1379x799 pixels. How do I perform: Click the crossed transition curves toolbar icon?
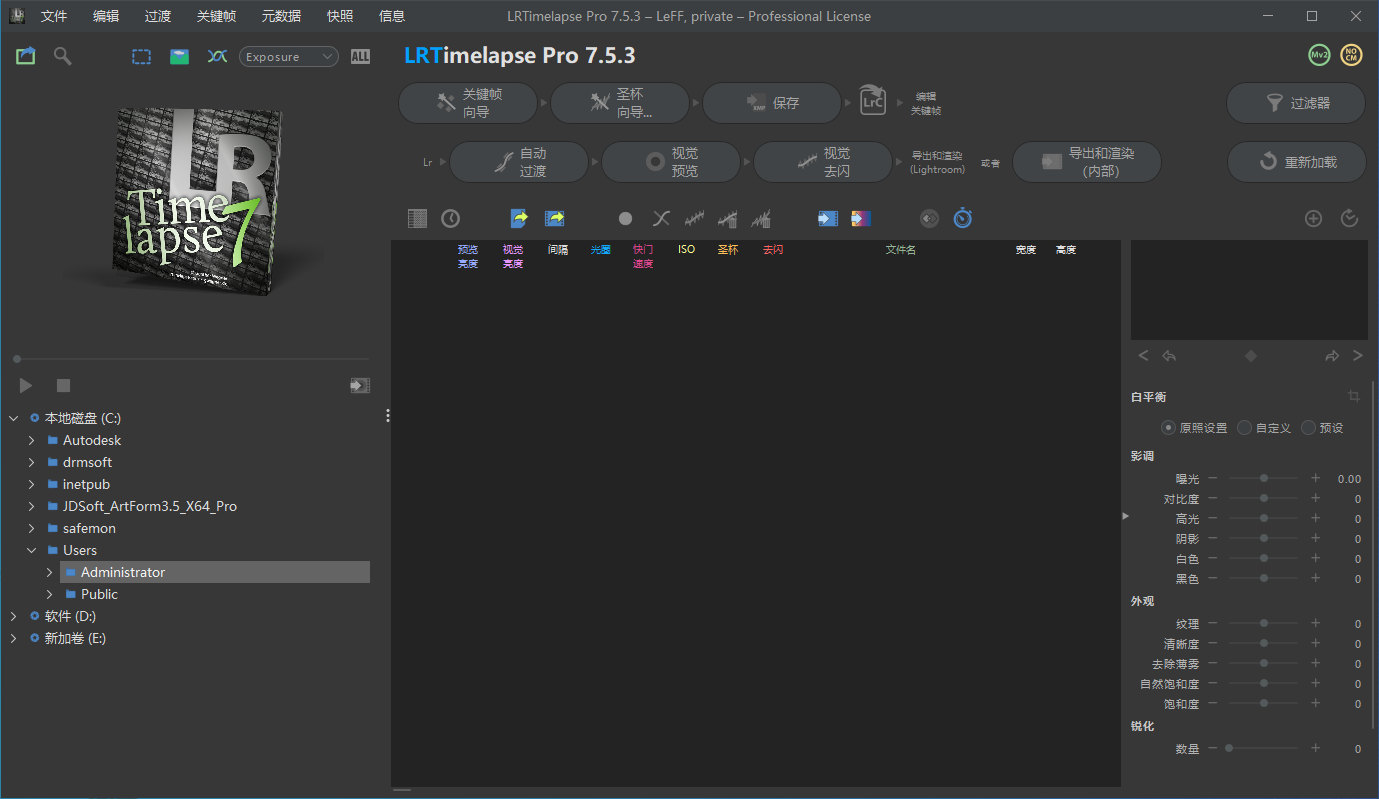coord(661,218)
